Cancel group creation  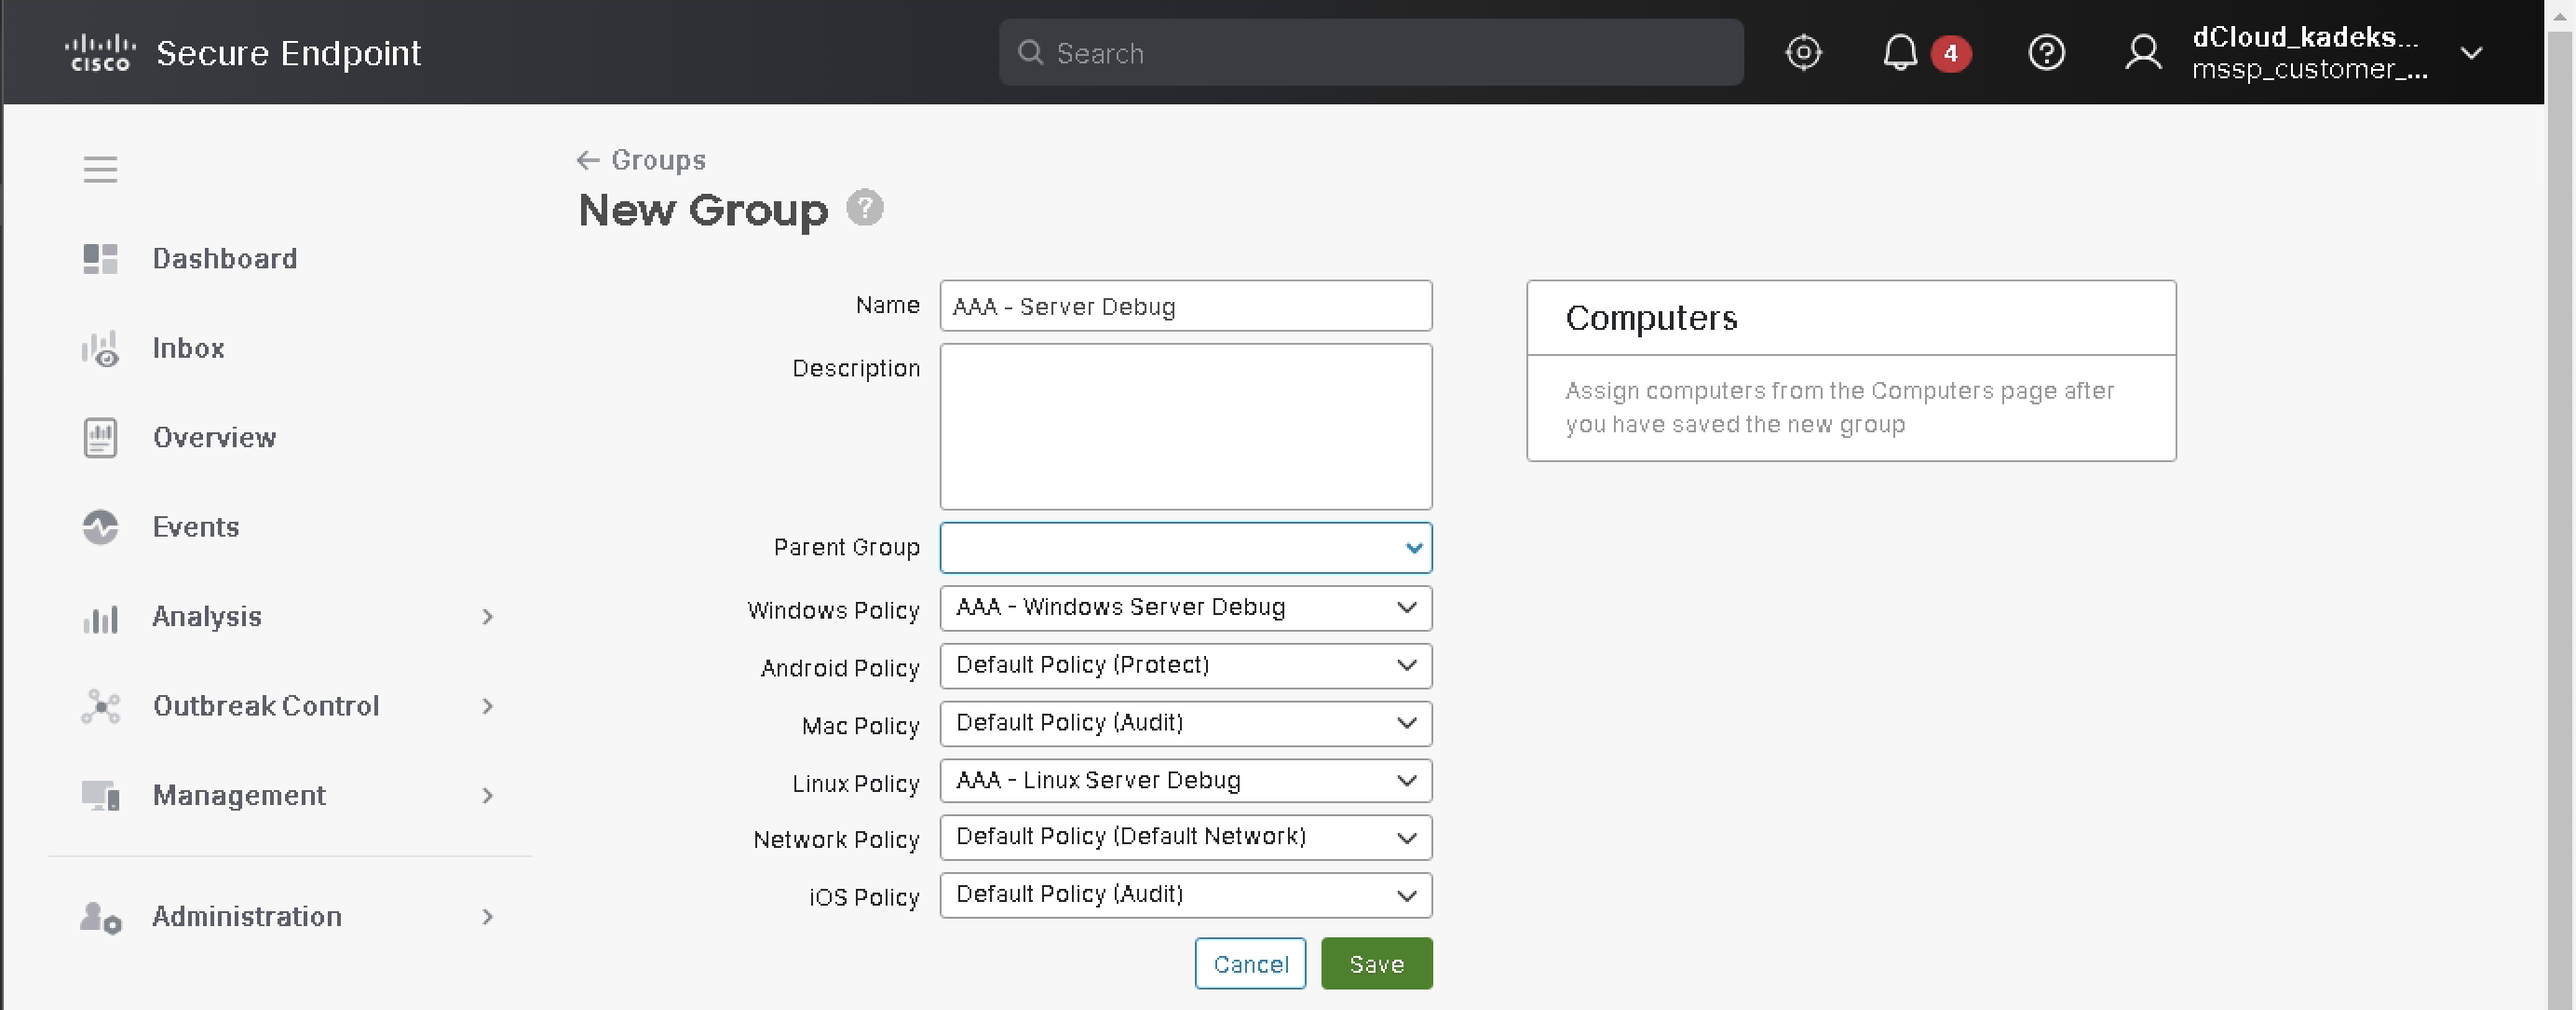click(x=1249, y=963)
